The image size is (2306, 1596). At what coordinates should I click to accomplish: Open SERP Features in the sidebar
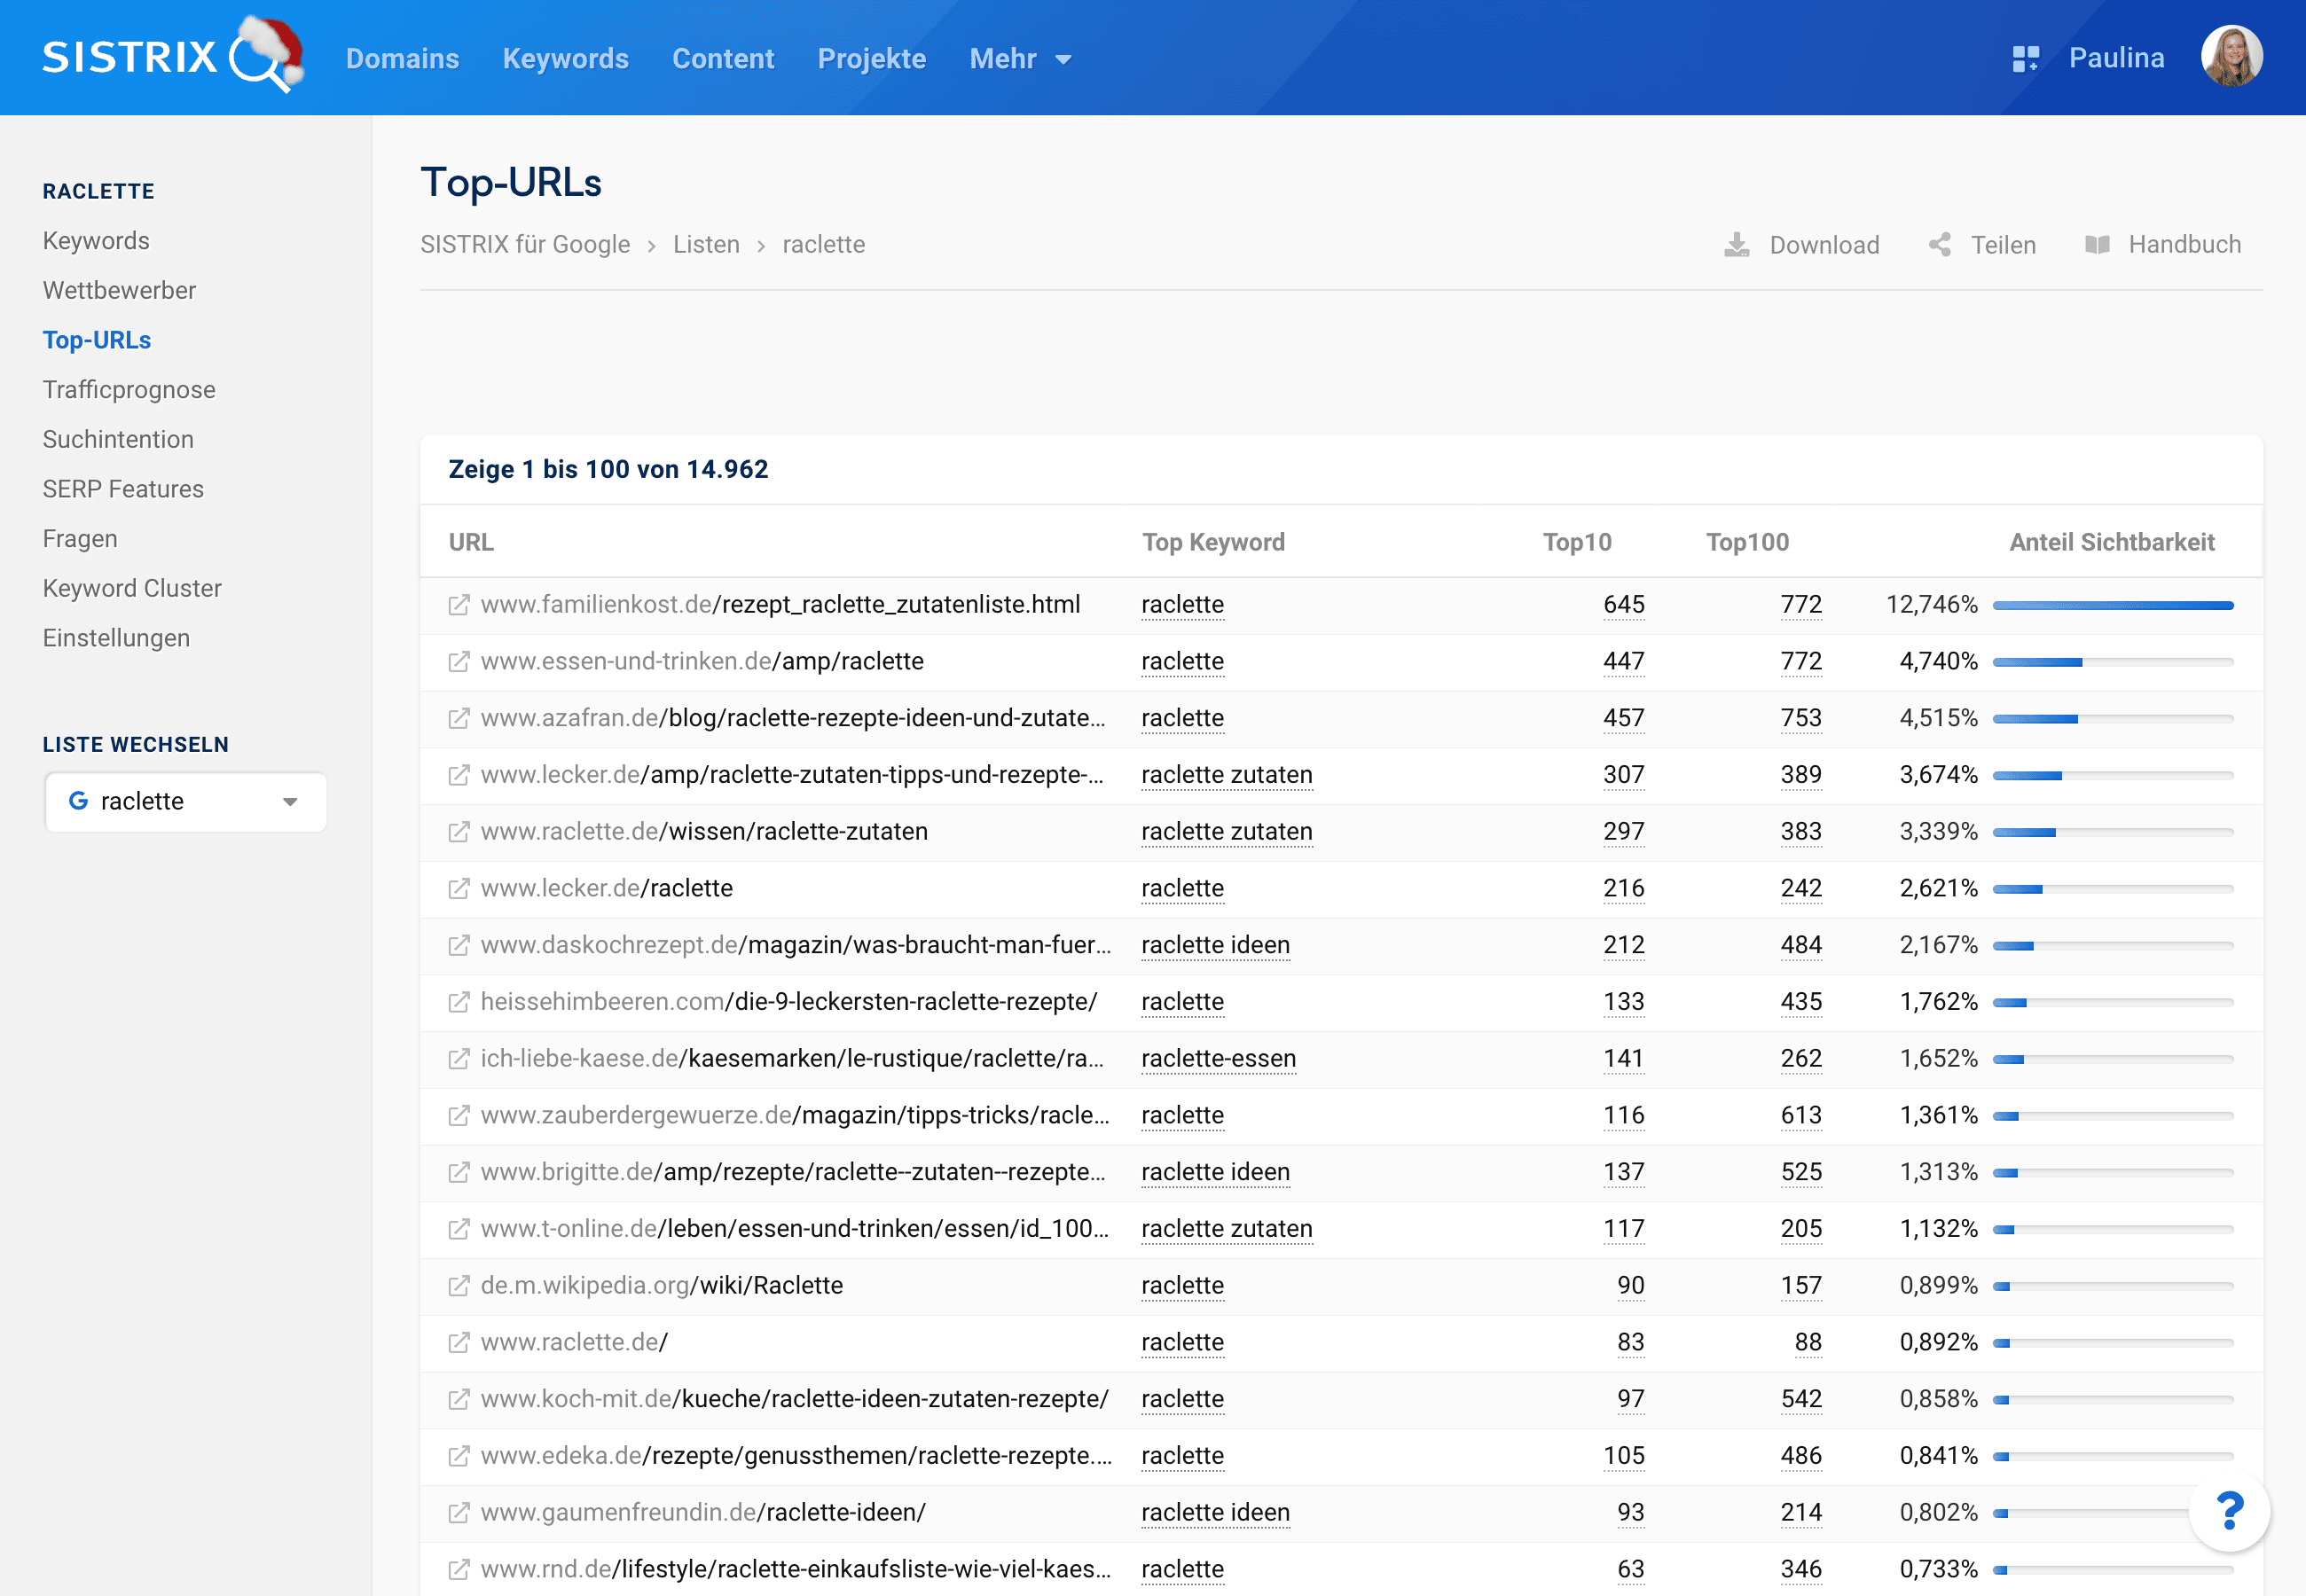click(123, 489)
